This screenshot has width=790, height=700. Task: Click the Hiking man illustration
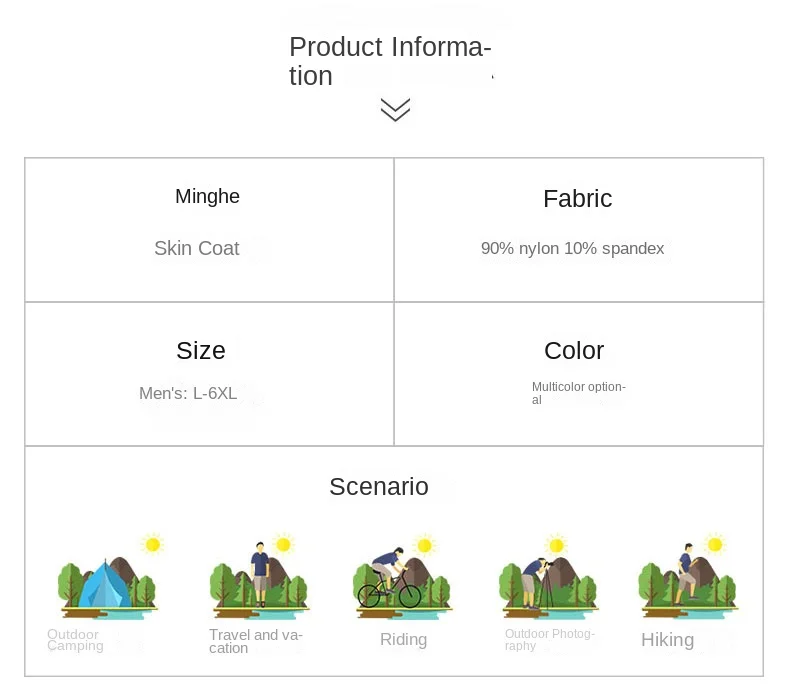coord(686,574)
